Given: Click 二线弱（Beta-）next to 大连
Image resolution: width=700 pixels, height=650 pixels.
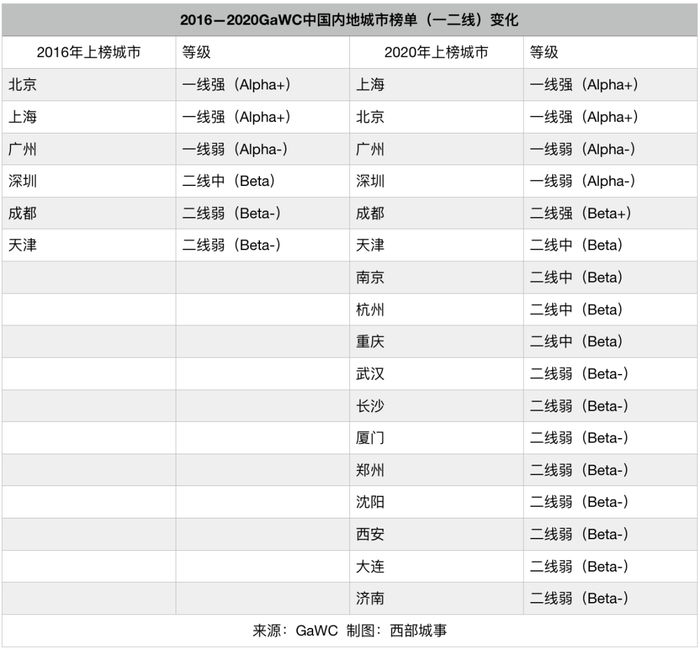Looking at the screenshot, I should pos(579,566).
